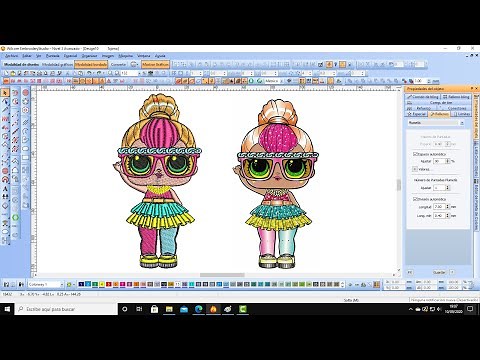Click the Ajustar percent input field

point(439,161)
